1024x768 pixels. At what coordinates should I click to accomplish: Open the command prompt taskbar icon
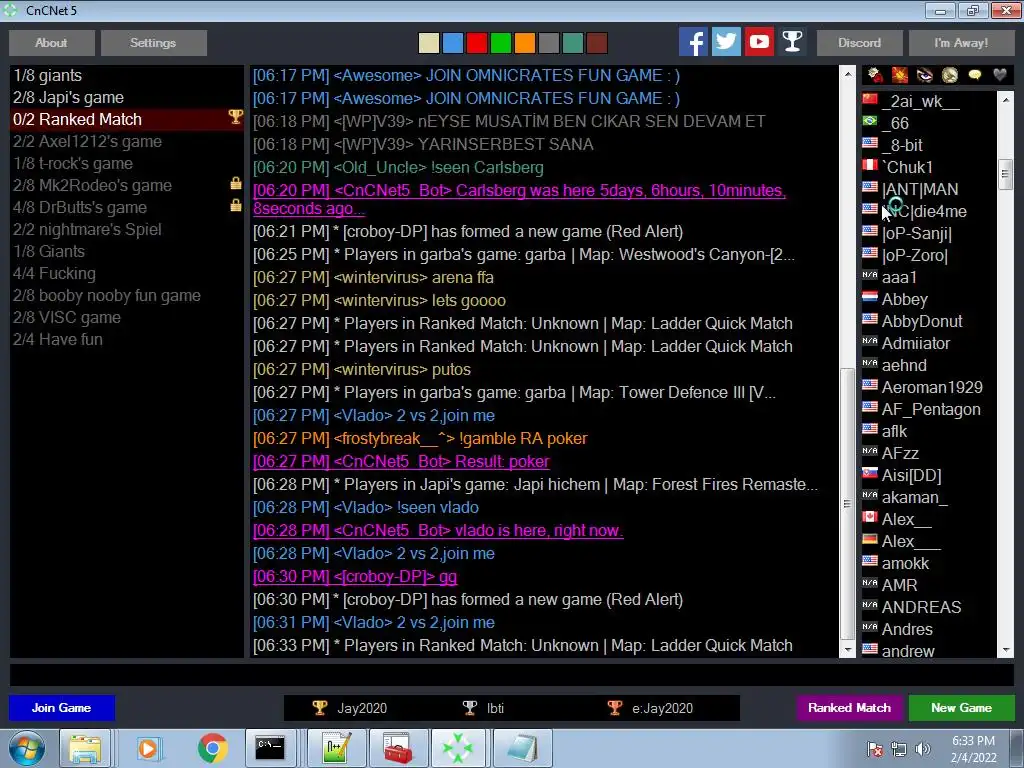pyautogui.click(x=270, y=748)
